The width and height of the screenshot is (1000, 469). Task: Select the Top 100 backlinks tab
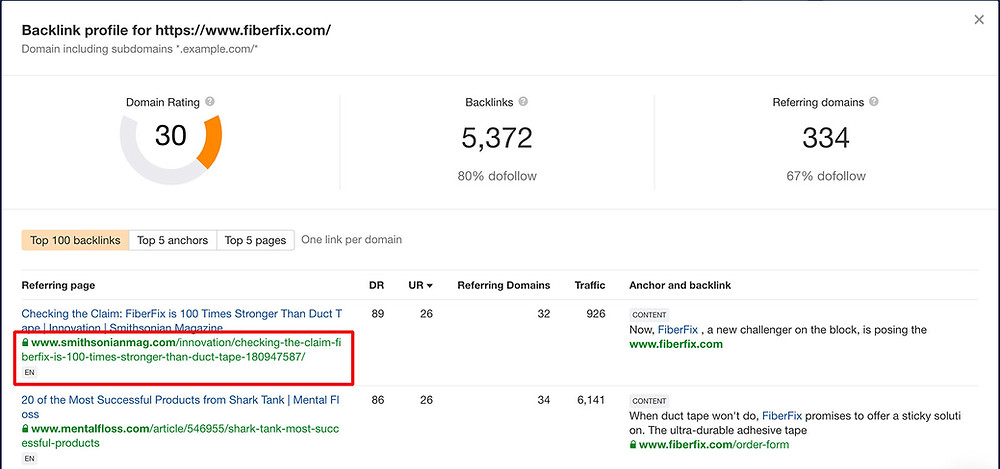pyautogui.click(x=75, y=241)
